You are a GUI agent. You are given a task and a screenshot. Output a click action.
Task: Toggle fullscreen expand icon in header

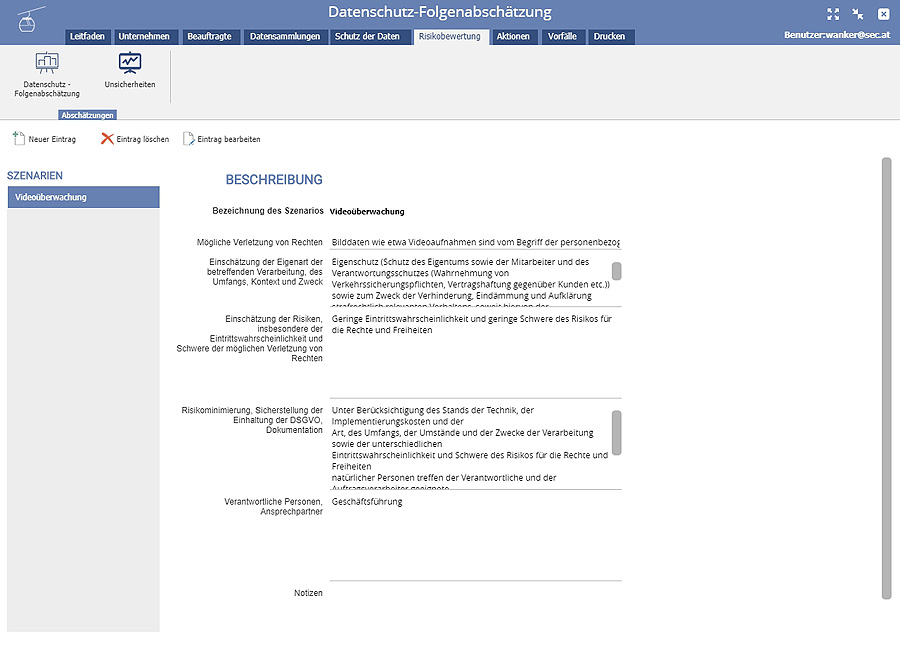pyautogui.click(x=833, y=14)
